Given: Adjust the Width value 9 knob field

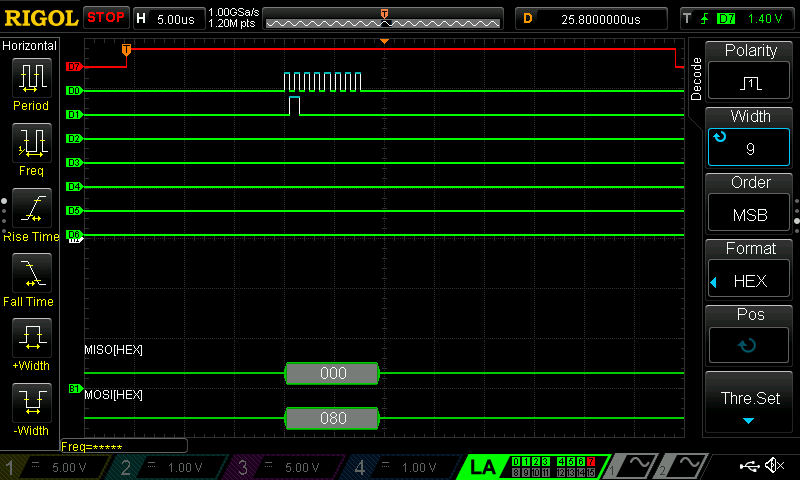Looking at the screenshot, I should pos(749,138).
